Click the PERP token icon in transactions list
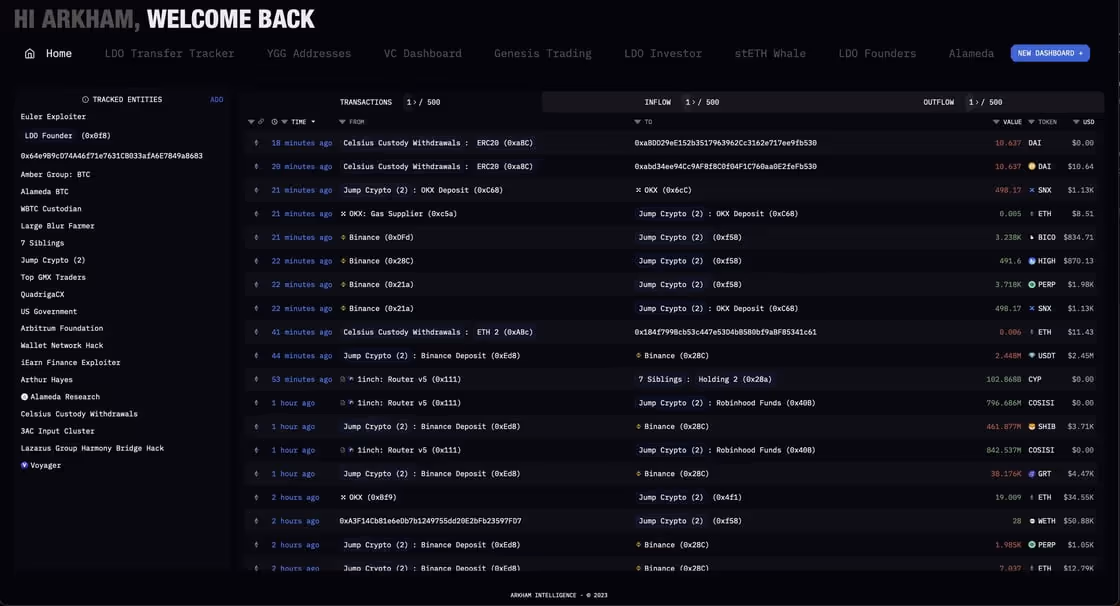Screen dimensions: 1120x606 (x=1033, y=283)
